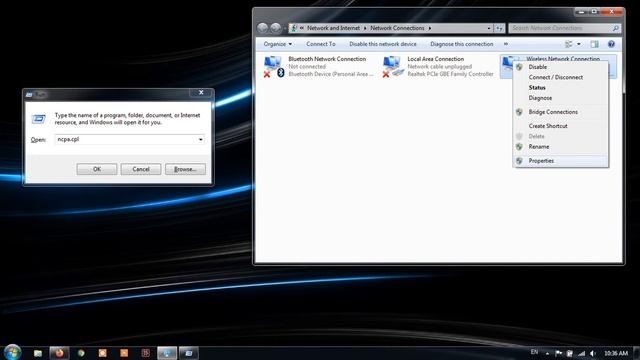Select Rename in the context menu
The image size is (640, 360).
pyautogui.click(x=560, y=147)
